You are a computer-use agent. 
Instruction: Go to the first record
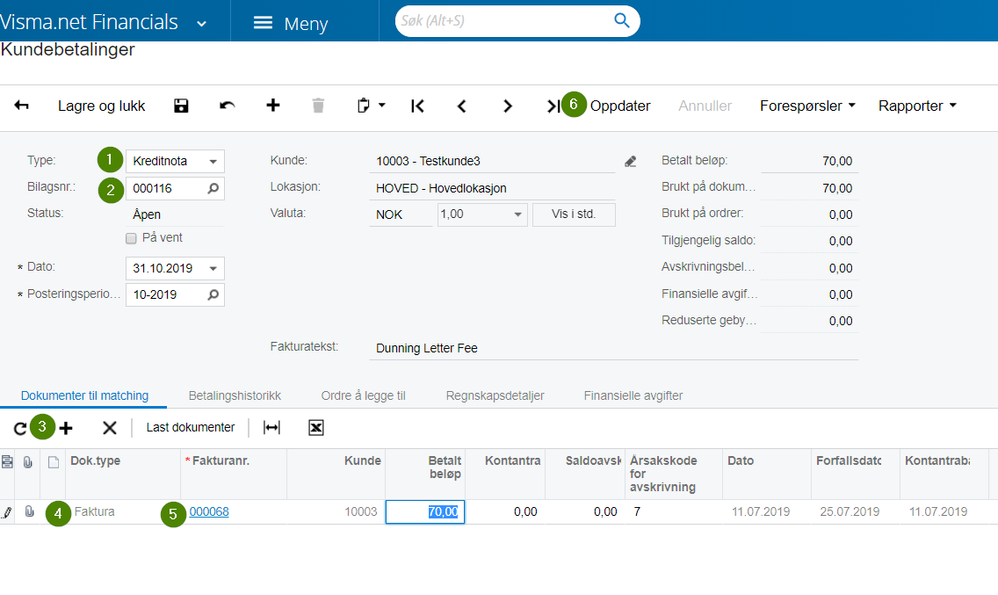point(418,106)
